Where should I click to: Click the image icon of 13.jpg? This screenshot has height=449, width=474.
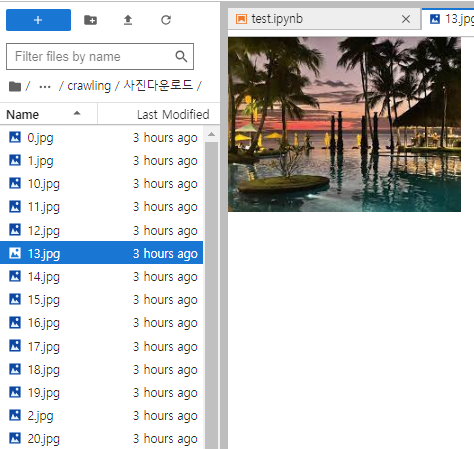15,253
